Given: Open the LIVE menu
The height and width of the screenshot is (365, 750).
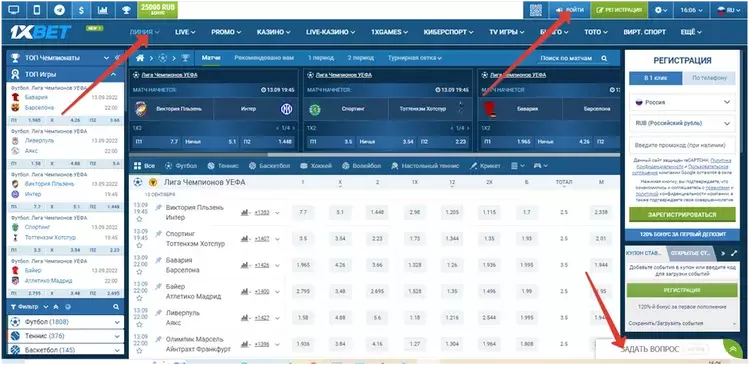Looking at the screenshot, I should click(x=185, y=32).
